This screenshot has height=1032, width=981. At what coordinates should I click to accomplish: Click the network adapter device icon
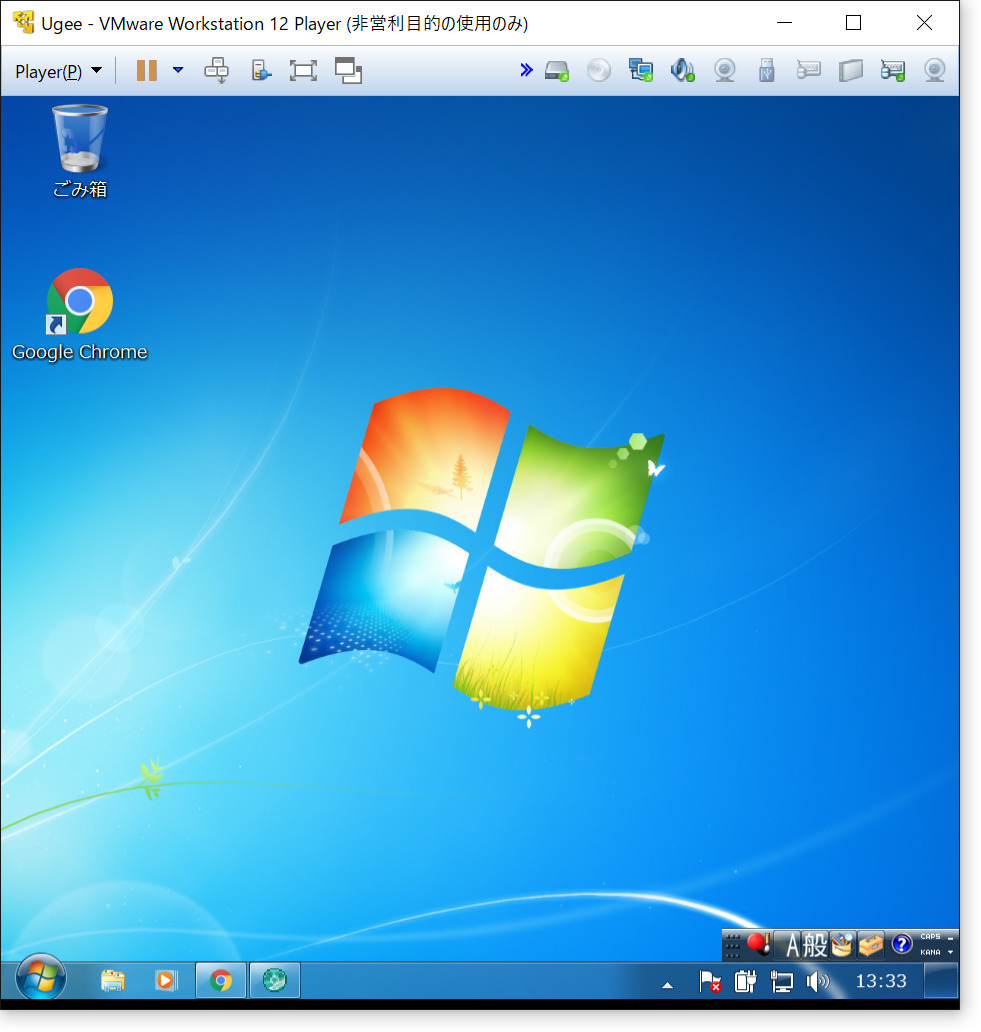point(640,70)
